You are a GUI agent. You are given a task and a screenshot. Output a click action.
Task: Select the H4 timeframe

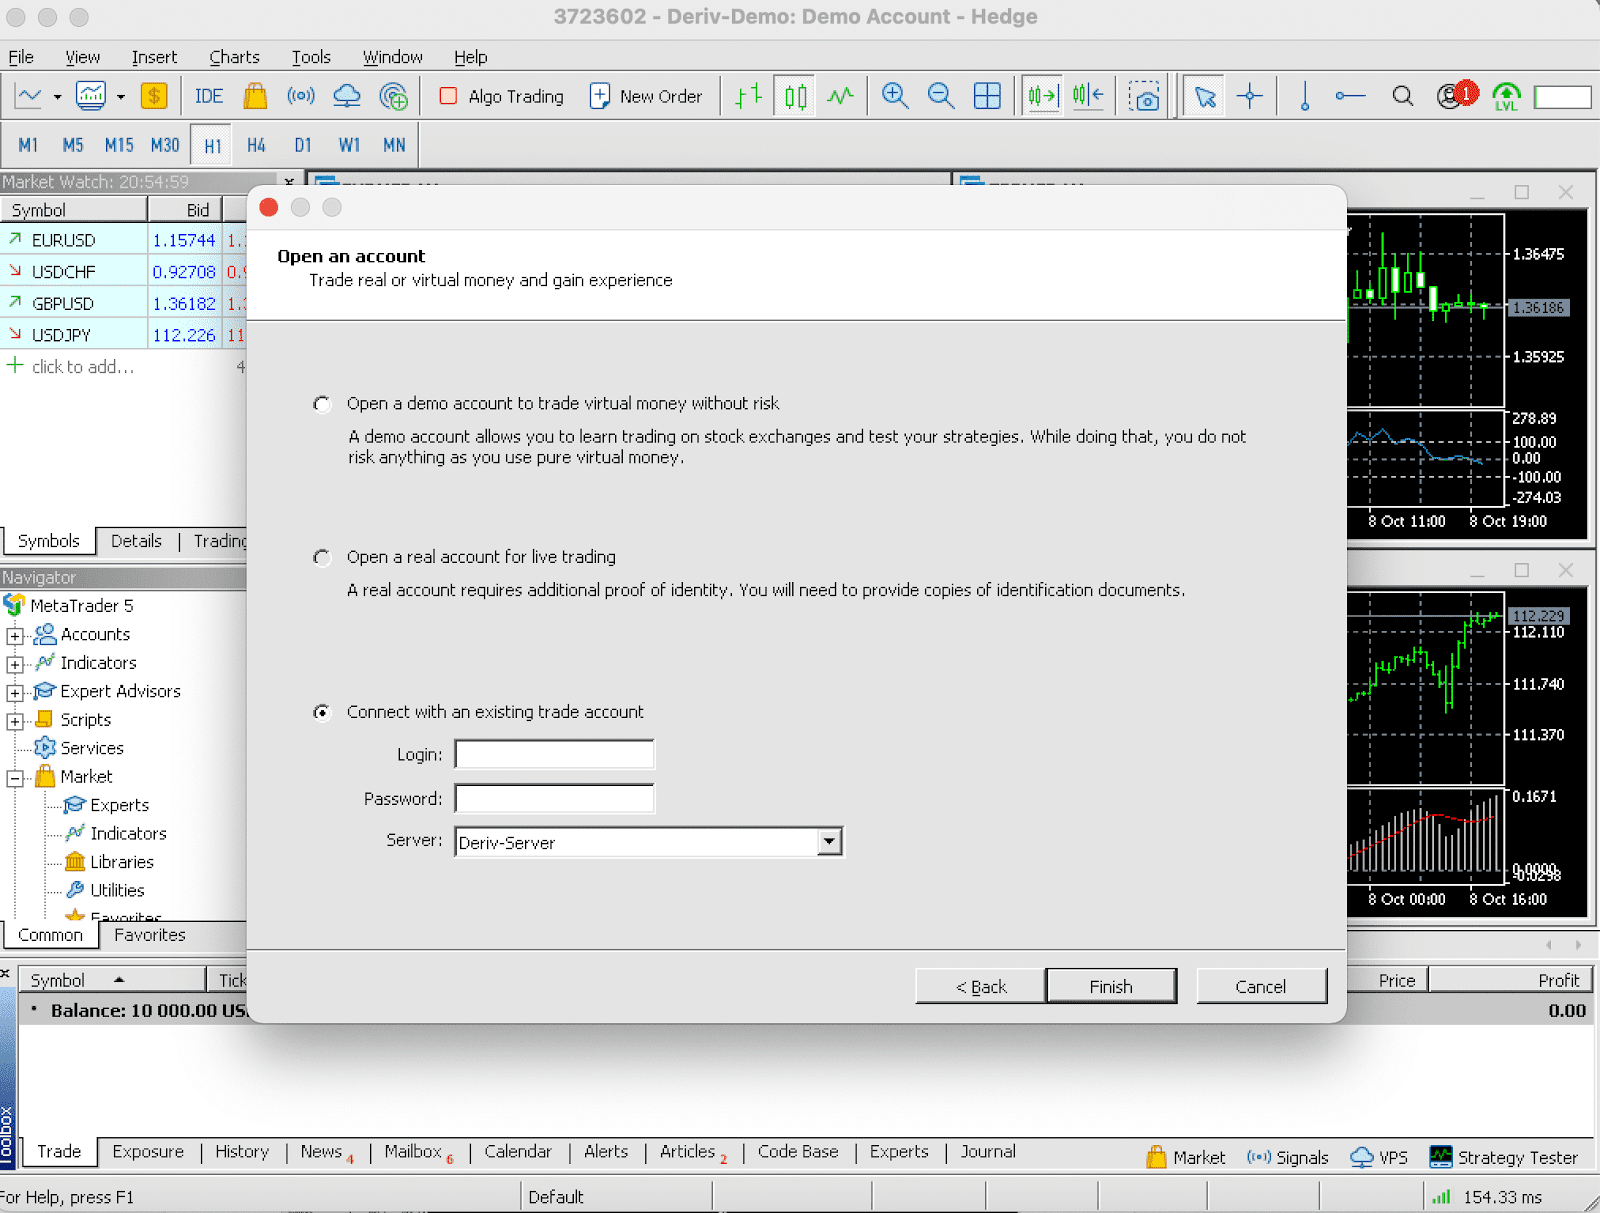(256, 145)
